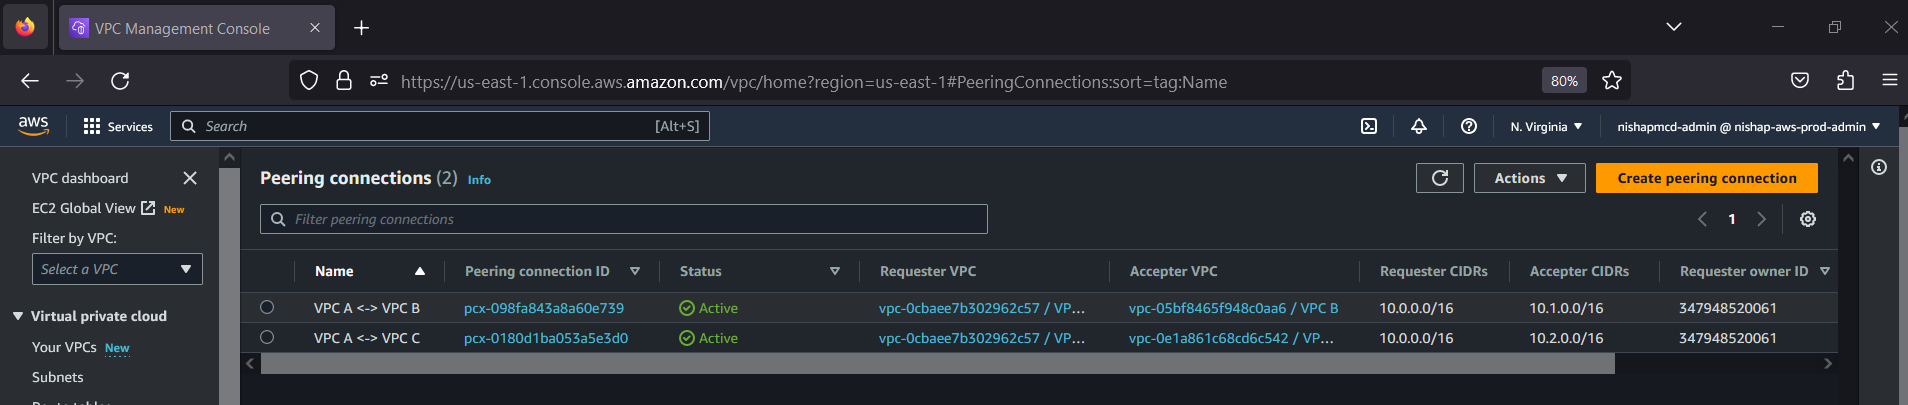
Task: Bookmark this page with the star icon
Action: coord(1612,81)
